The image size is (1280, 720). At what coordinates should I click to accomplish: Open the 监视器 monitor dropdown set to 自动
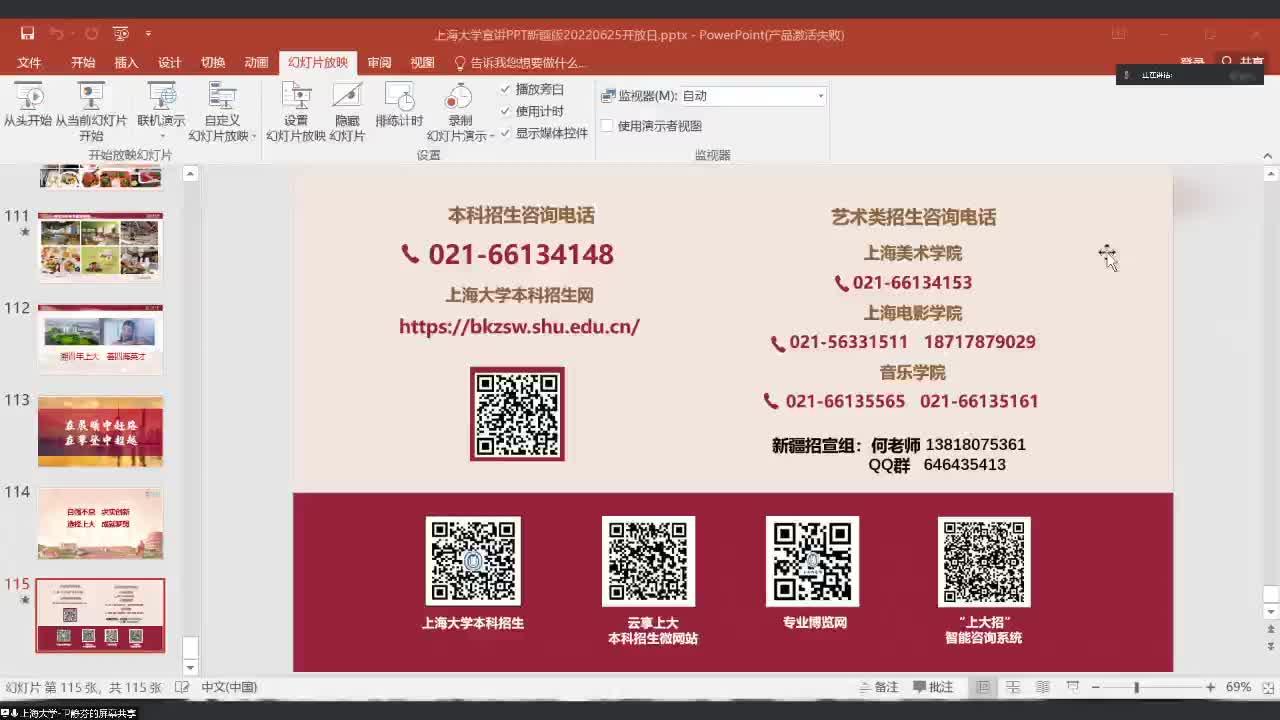(x=753, y=96)
